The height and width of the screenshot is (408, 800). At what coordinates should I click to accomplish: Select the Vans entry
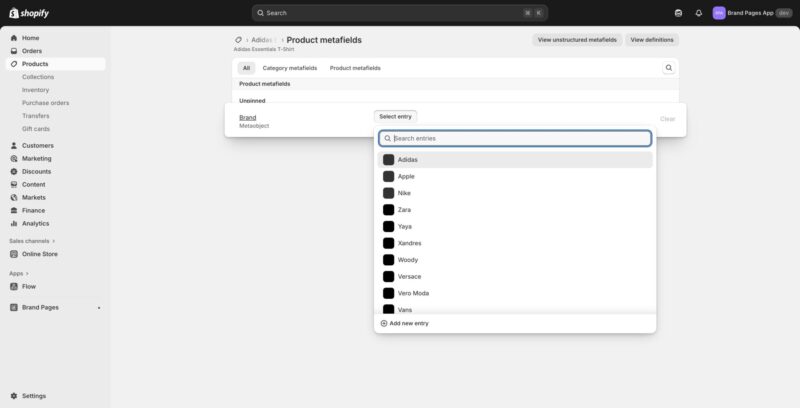click(x=515, y=309)
